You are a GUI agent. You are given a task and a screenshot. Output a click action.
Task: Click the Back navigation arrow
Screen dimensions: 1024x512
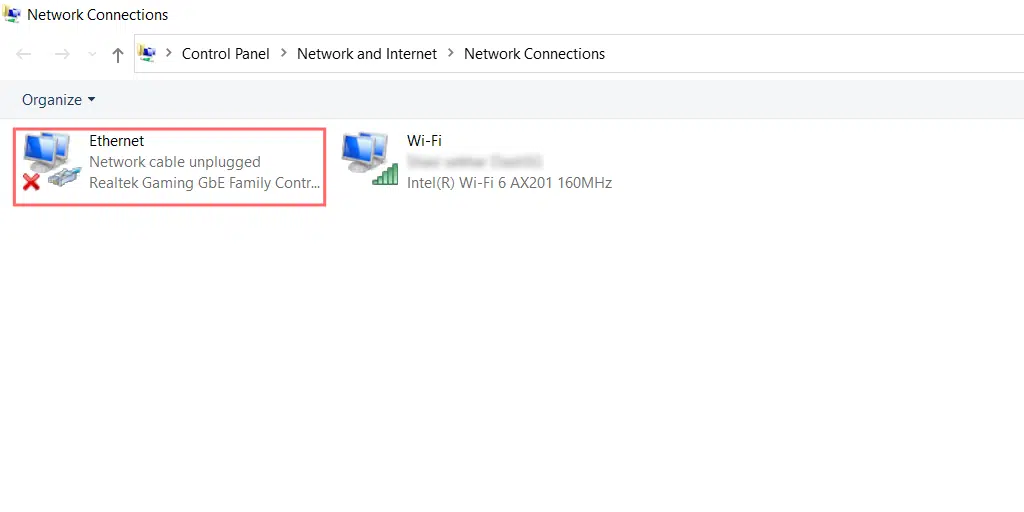pos(24,54)
